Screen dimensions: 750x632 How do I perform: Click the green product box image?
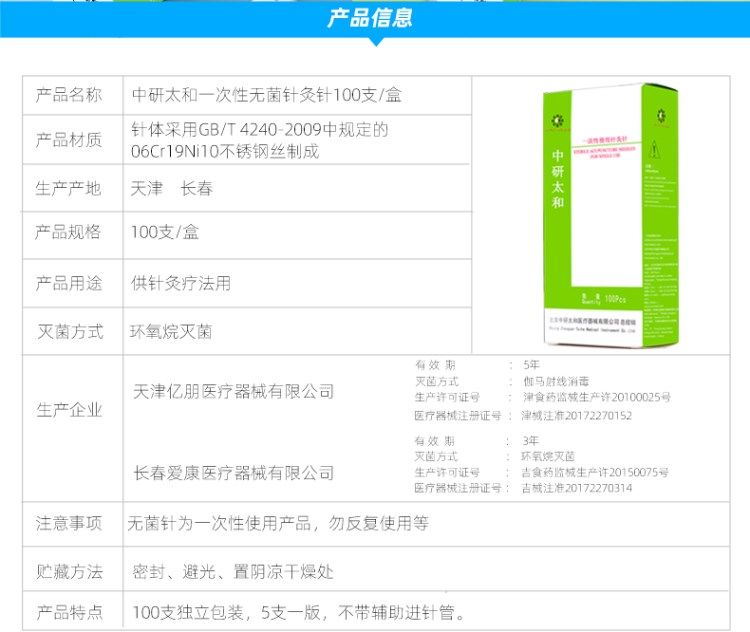coord(611,215)
